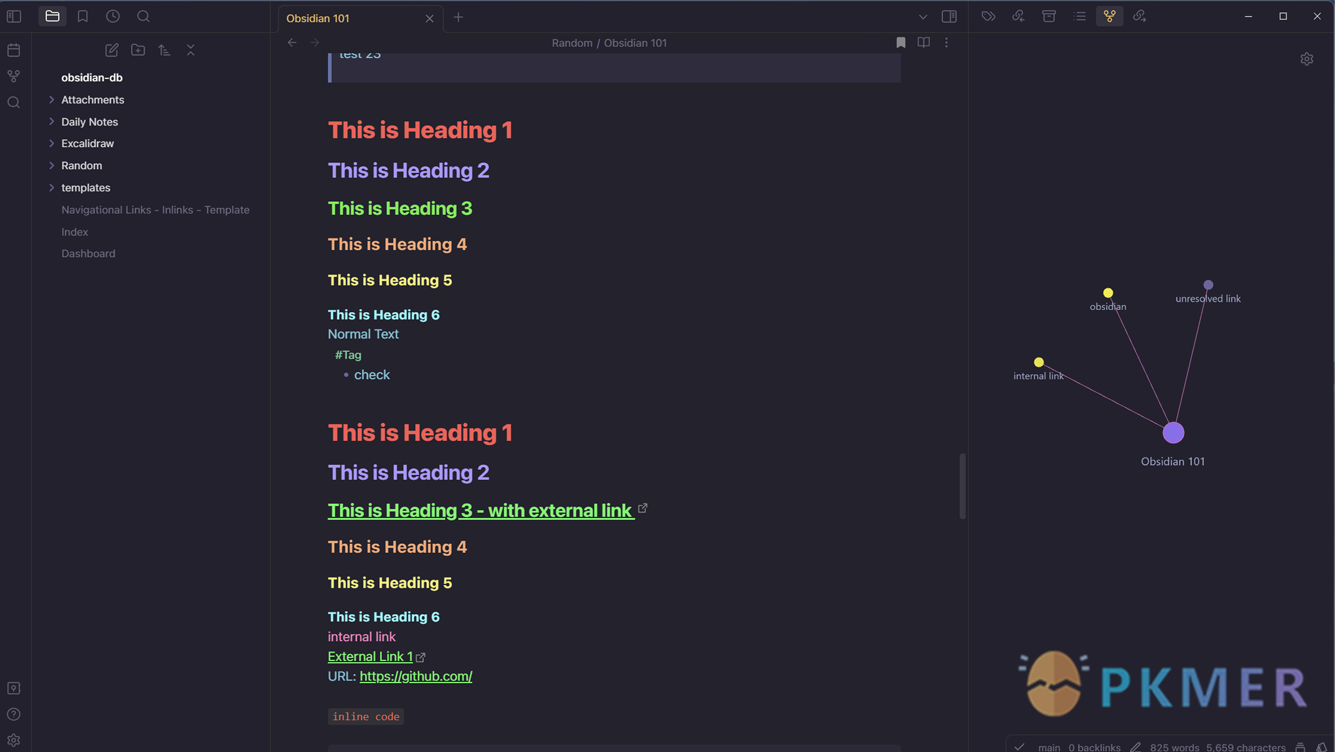Open the recent files clock icon
1335x752 pixels.
click(x=113, y=16)
